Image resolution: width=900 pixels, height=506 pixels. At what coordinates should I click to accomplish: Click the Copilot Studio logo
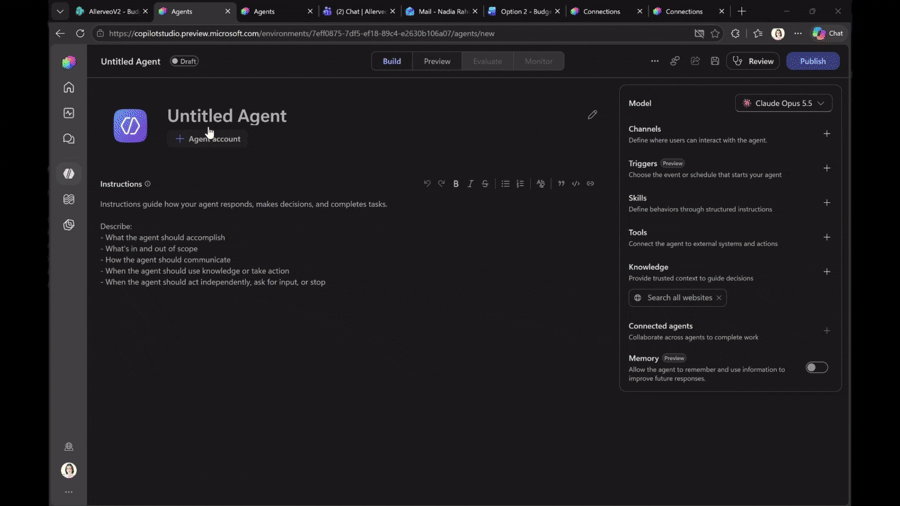click(69, 61)
